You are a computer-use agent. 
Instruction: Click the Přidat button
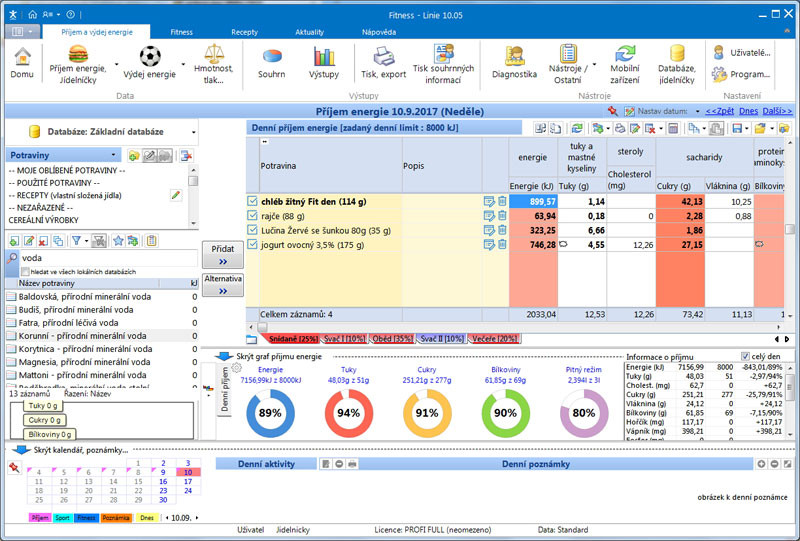click(x=223, y=255)
